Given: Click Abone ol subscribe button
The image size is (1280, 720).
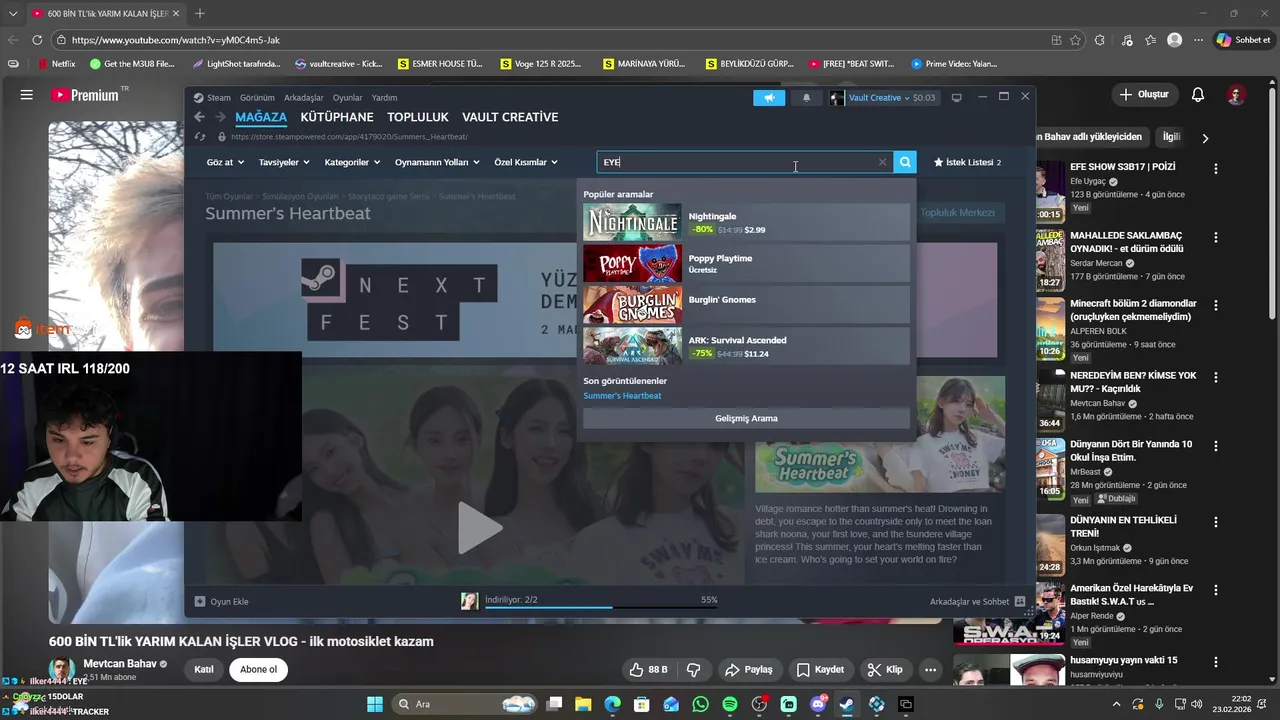Looking at the screenshot, I should (258, 670).
